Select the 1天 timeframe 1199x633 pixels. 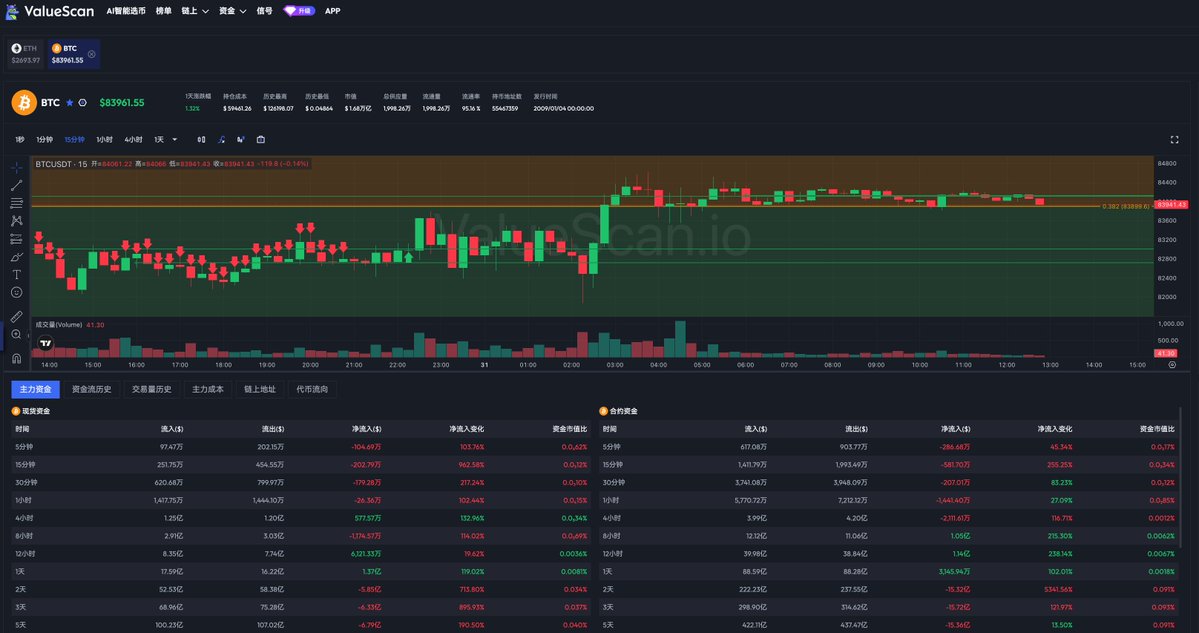pyautogui.click(x=159, y=140)
